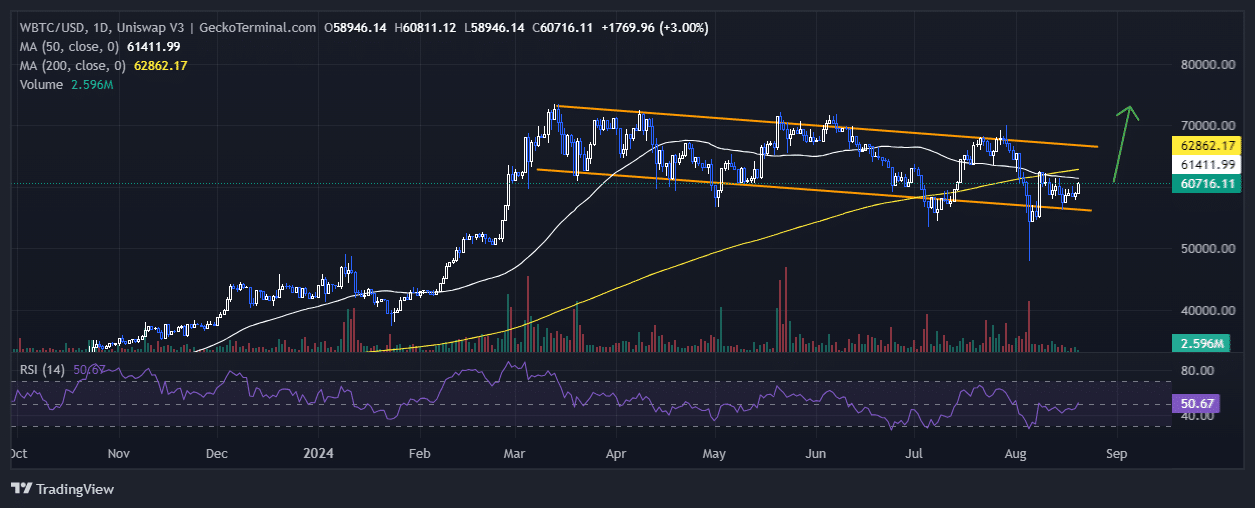Click the Sep label on the time axis
Viewport: 1255px width, 508px height.
coord(1117,453)
